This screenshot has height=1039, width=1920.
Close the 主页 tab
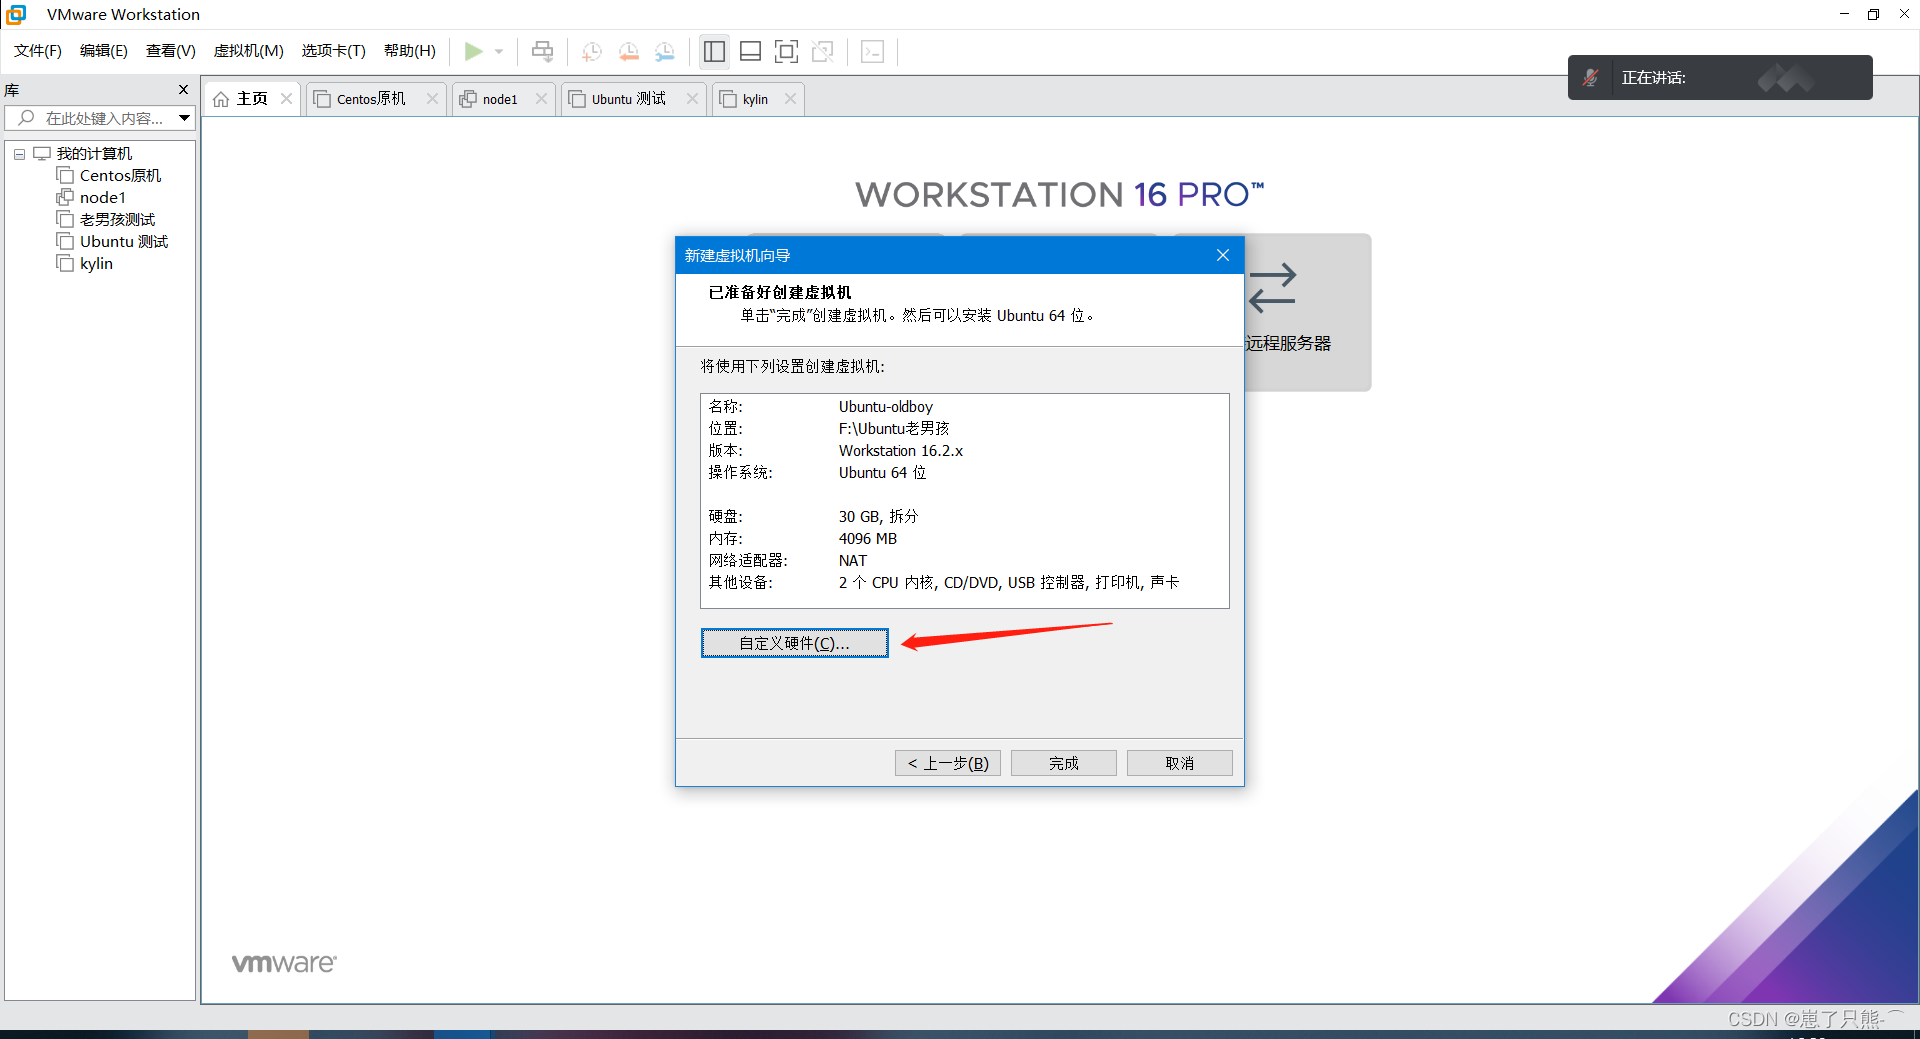point(286,98)
